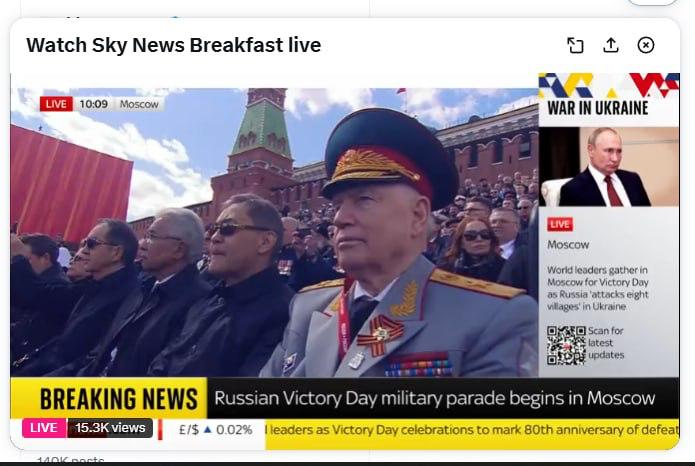Select the Putin thumbnail in side panel
Screen dimensions: 695x466
tap(609, 167)
